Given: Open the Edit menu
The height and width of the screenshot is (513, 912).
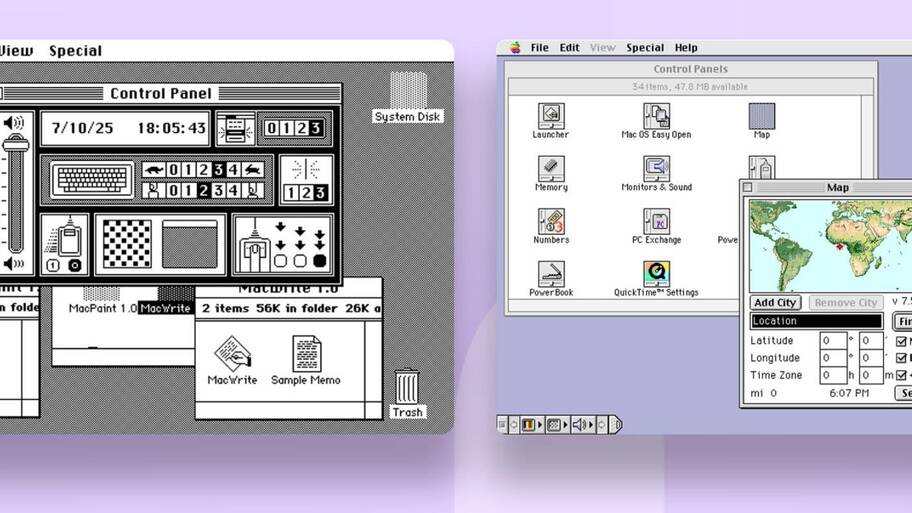Looking at the screenshot, I should click(x=569, y=48).
